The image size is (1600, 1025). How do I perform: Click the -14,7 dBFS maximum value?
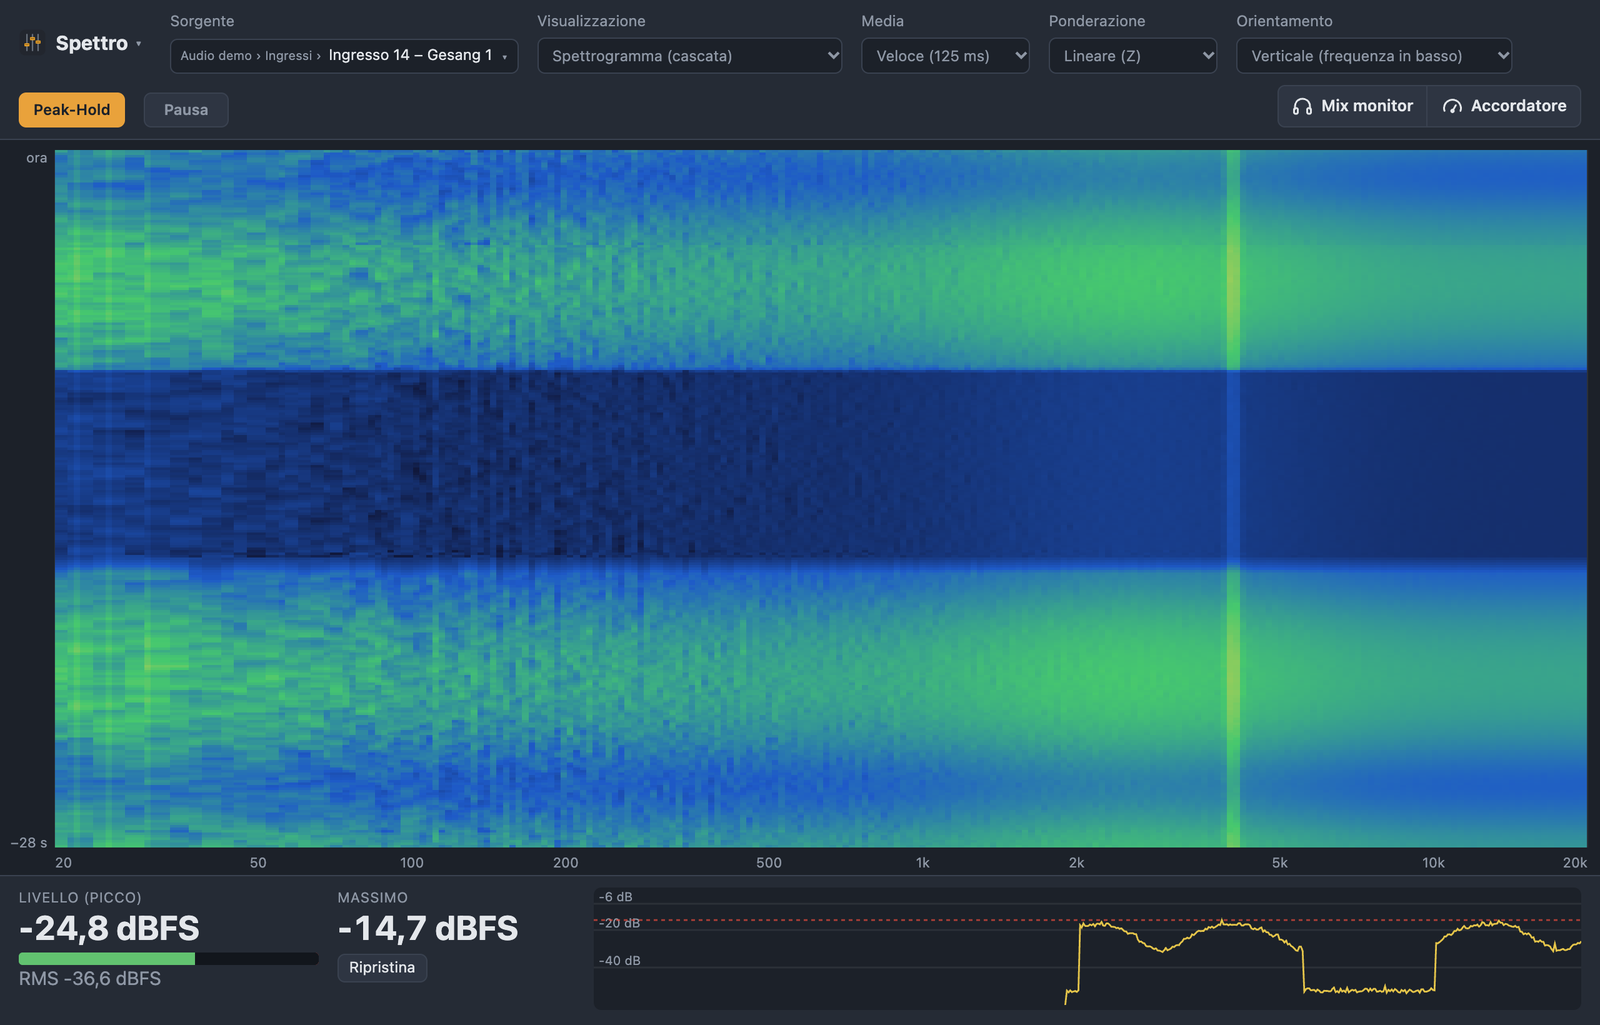[x=428, y=929]
